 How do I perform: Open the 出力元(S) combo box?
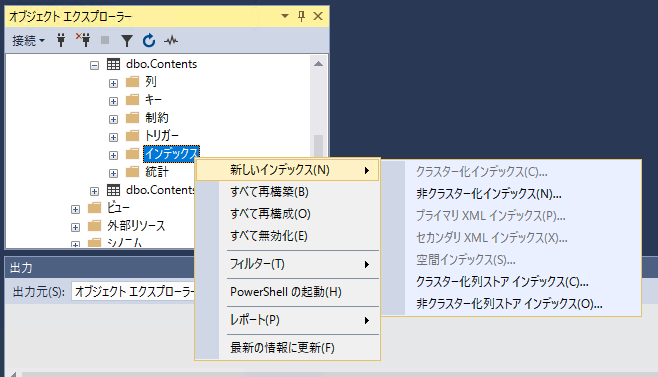tap(133, 292)
